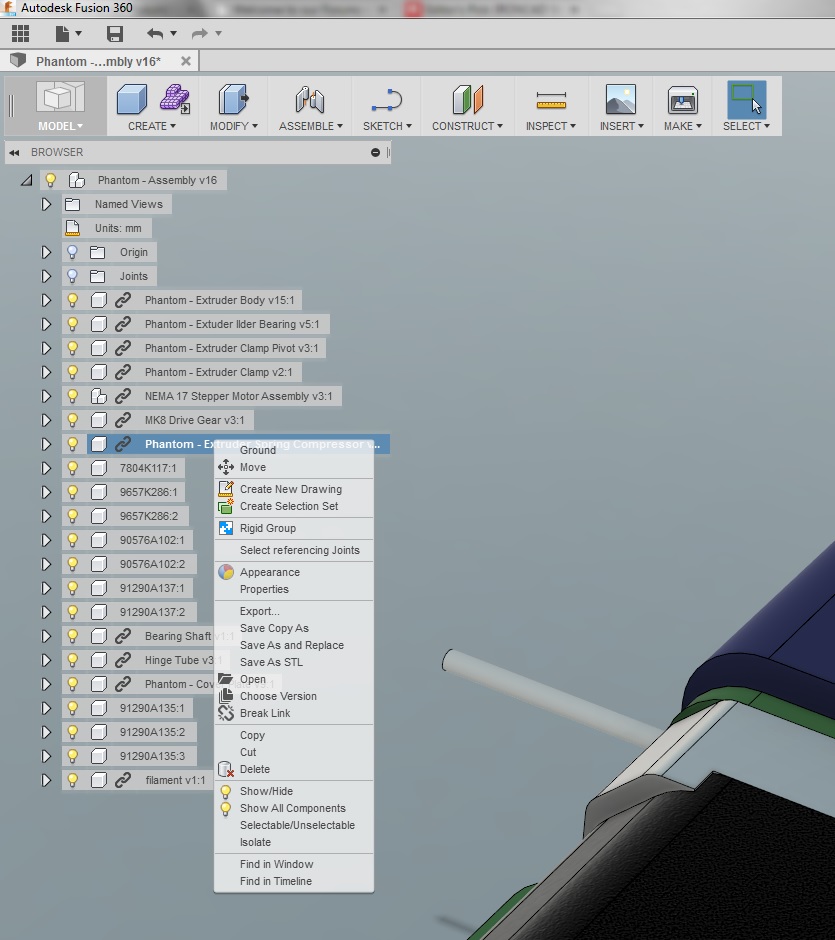
Task: Toggle visibility bulb for Origin folder
Action: coord(72,252)
